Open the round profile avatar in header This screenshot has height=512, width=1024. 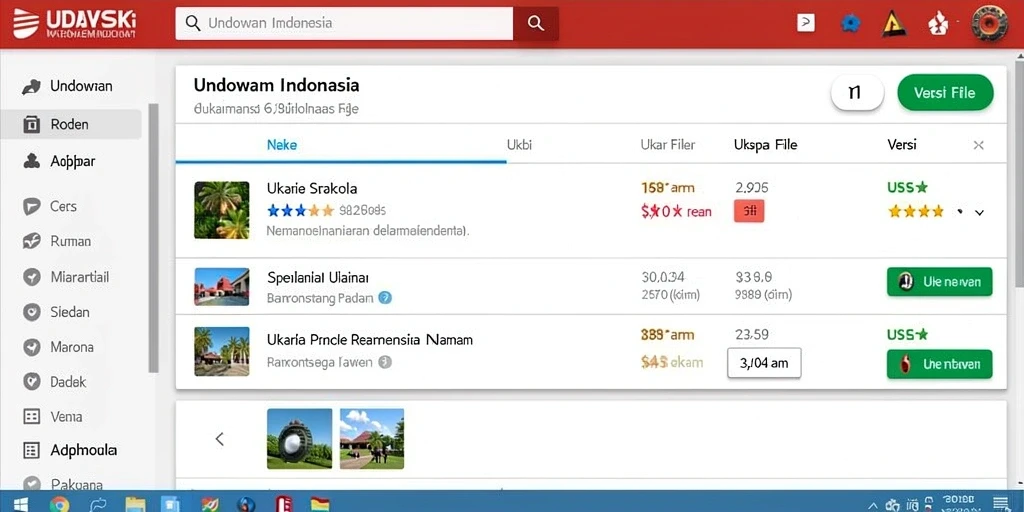click(x=989, y=24)
